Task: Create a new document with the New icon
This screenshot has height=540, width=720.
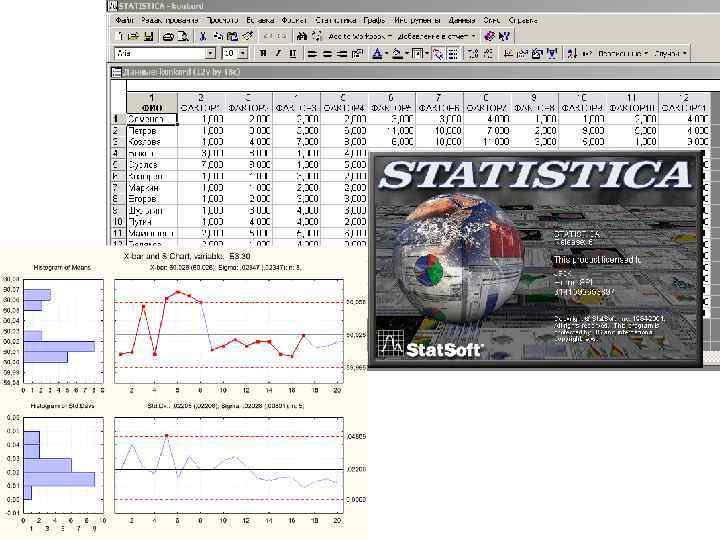Action: (119, 36)
